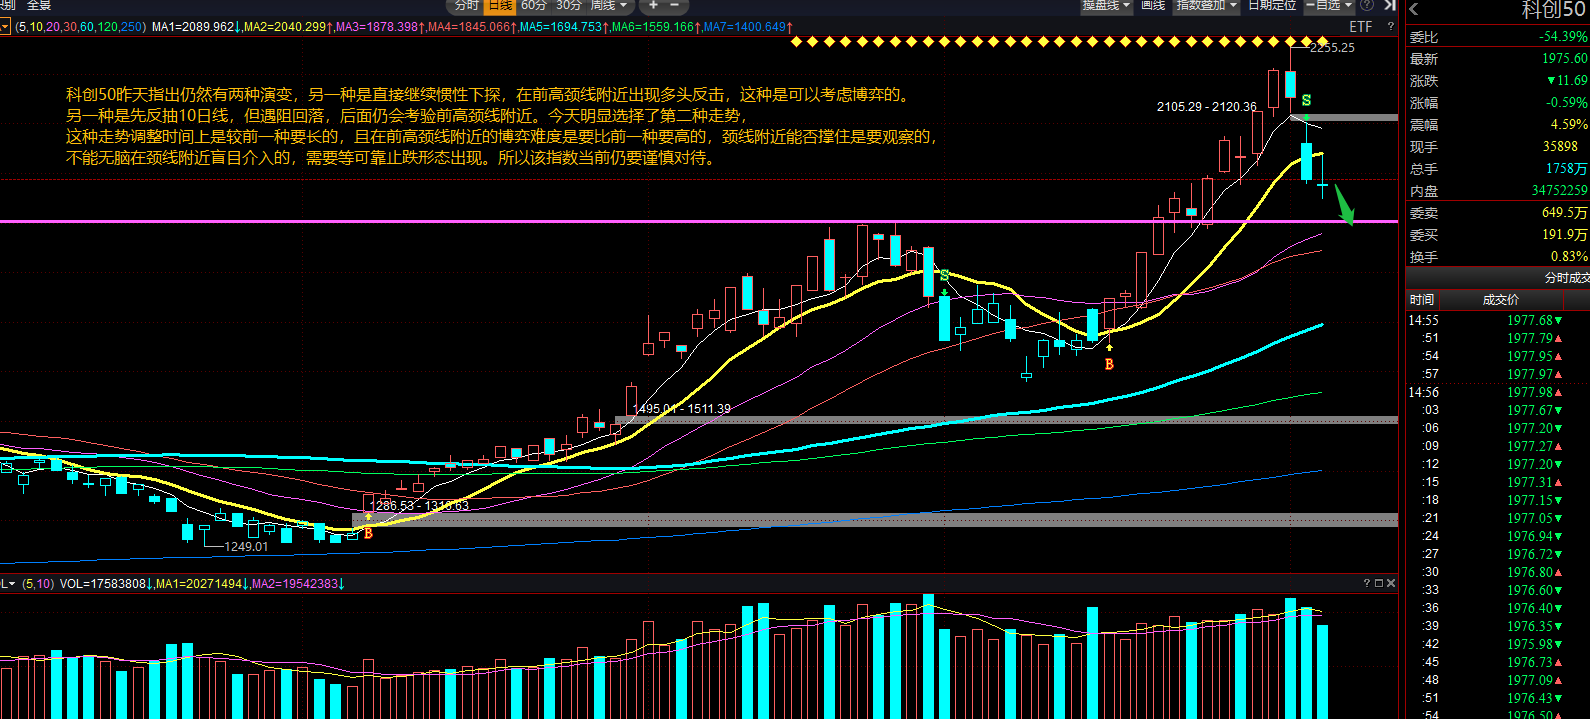Open help for the volume indicator panel
This screenshot has width=1590, height=719.
click(1367, 583)
